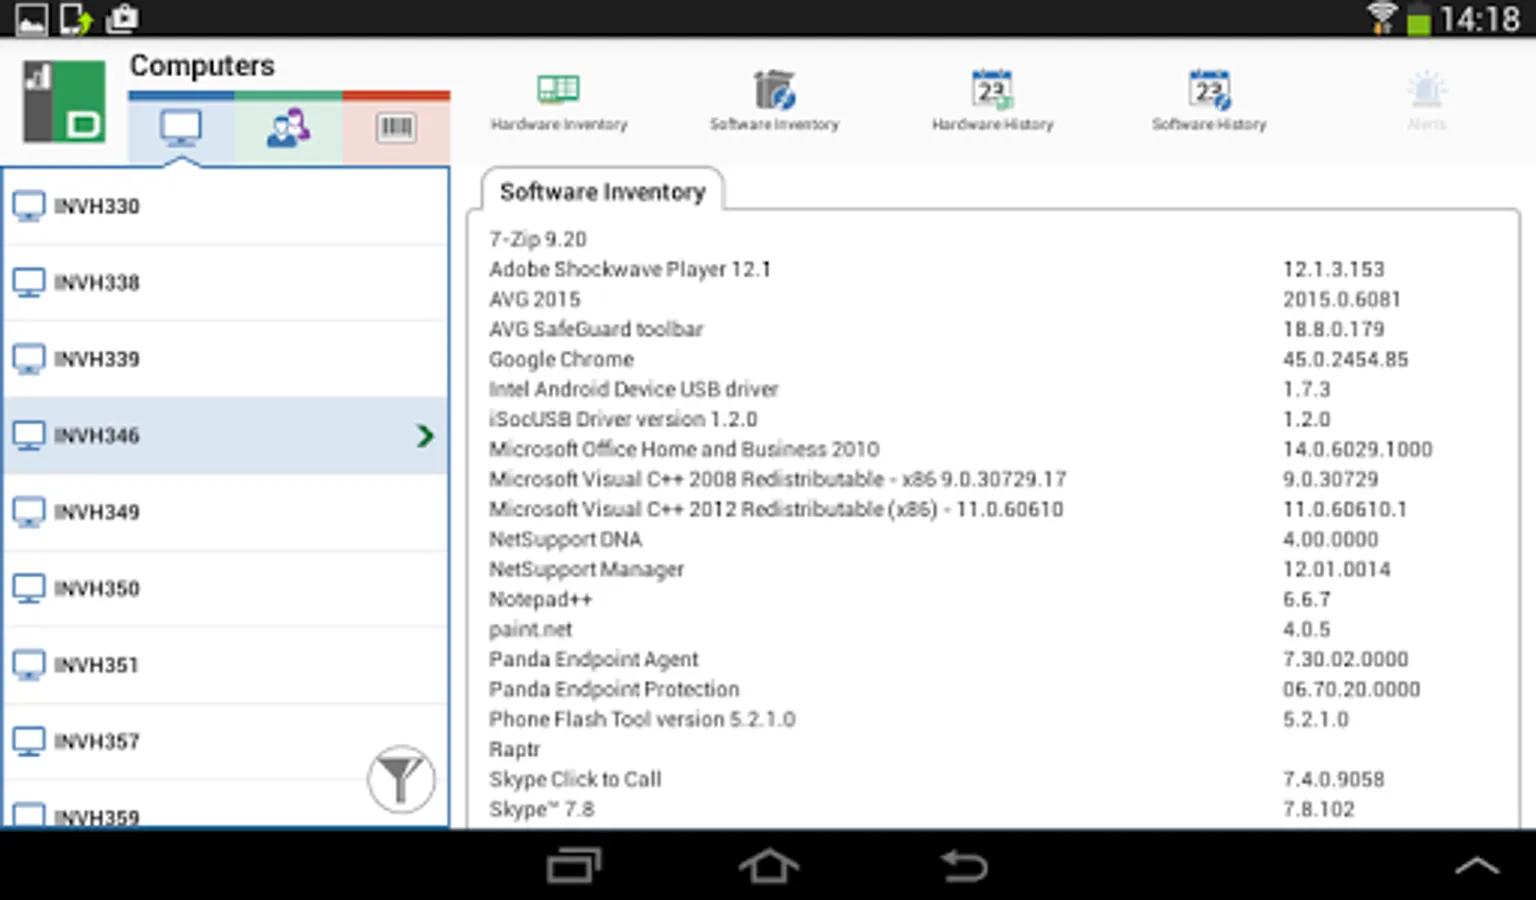
Task: Select computer INVH330
Action: point(226,206)
